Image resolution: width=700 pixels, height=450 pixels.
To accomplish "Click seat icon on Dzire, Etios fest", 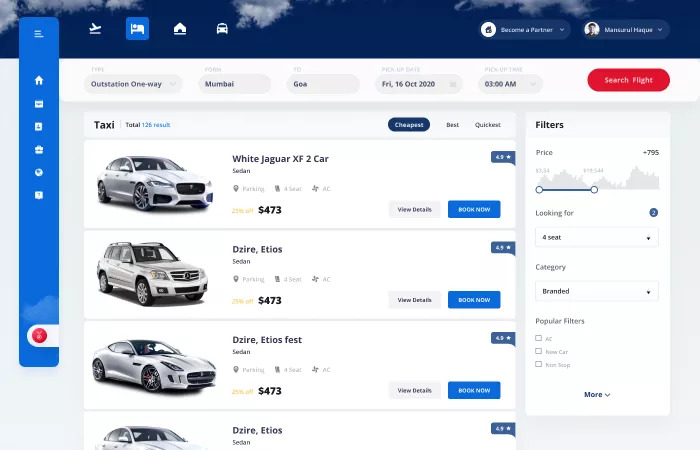I will click(277, 370).
